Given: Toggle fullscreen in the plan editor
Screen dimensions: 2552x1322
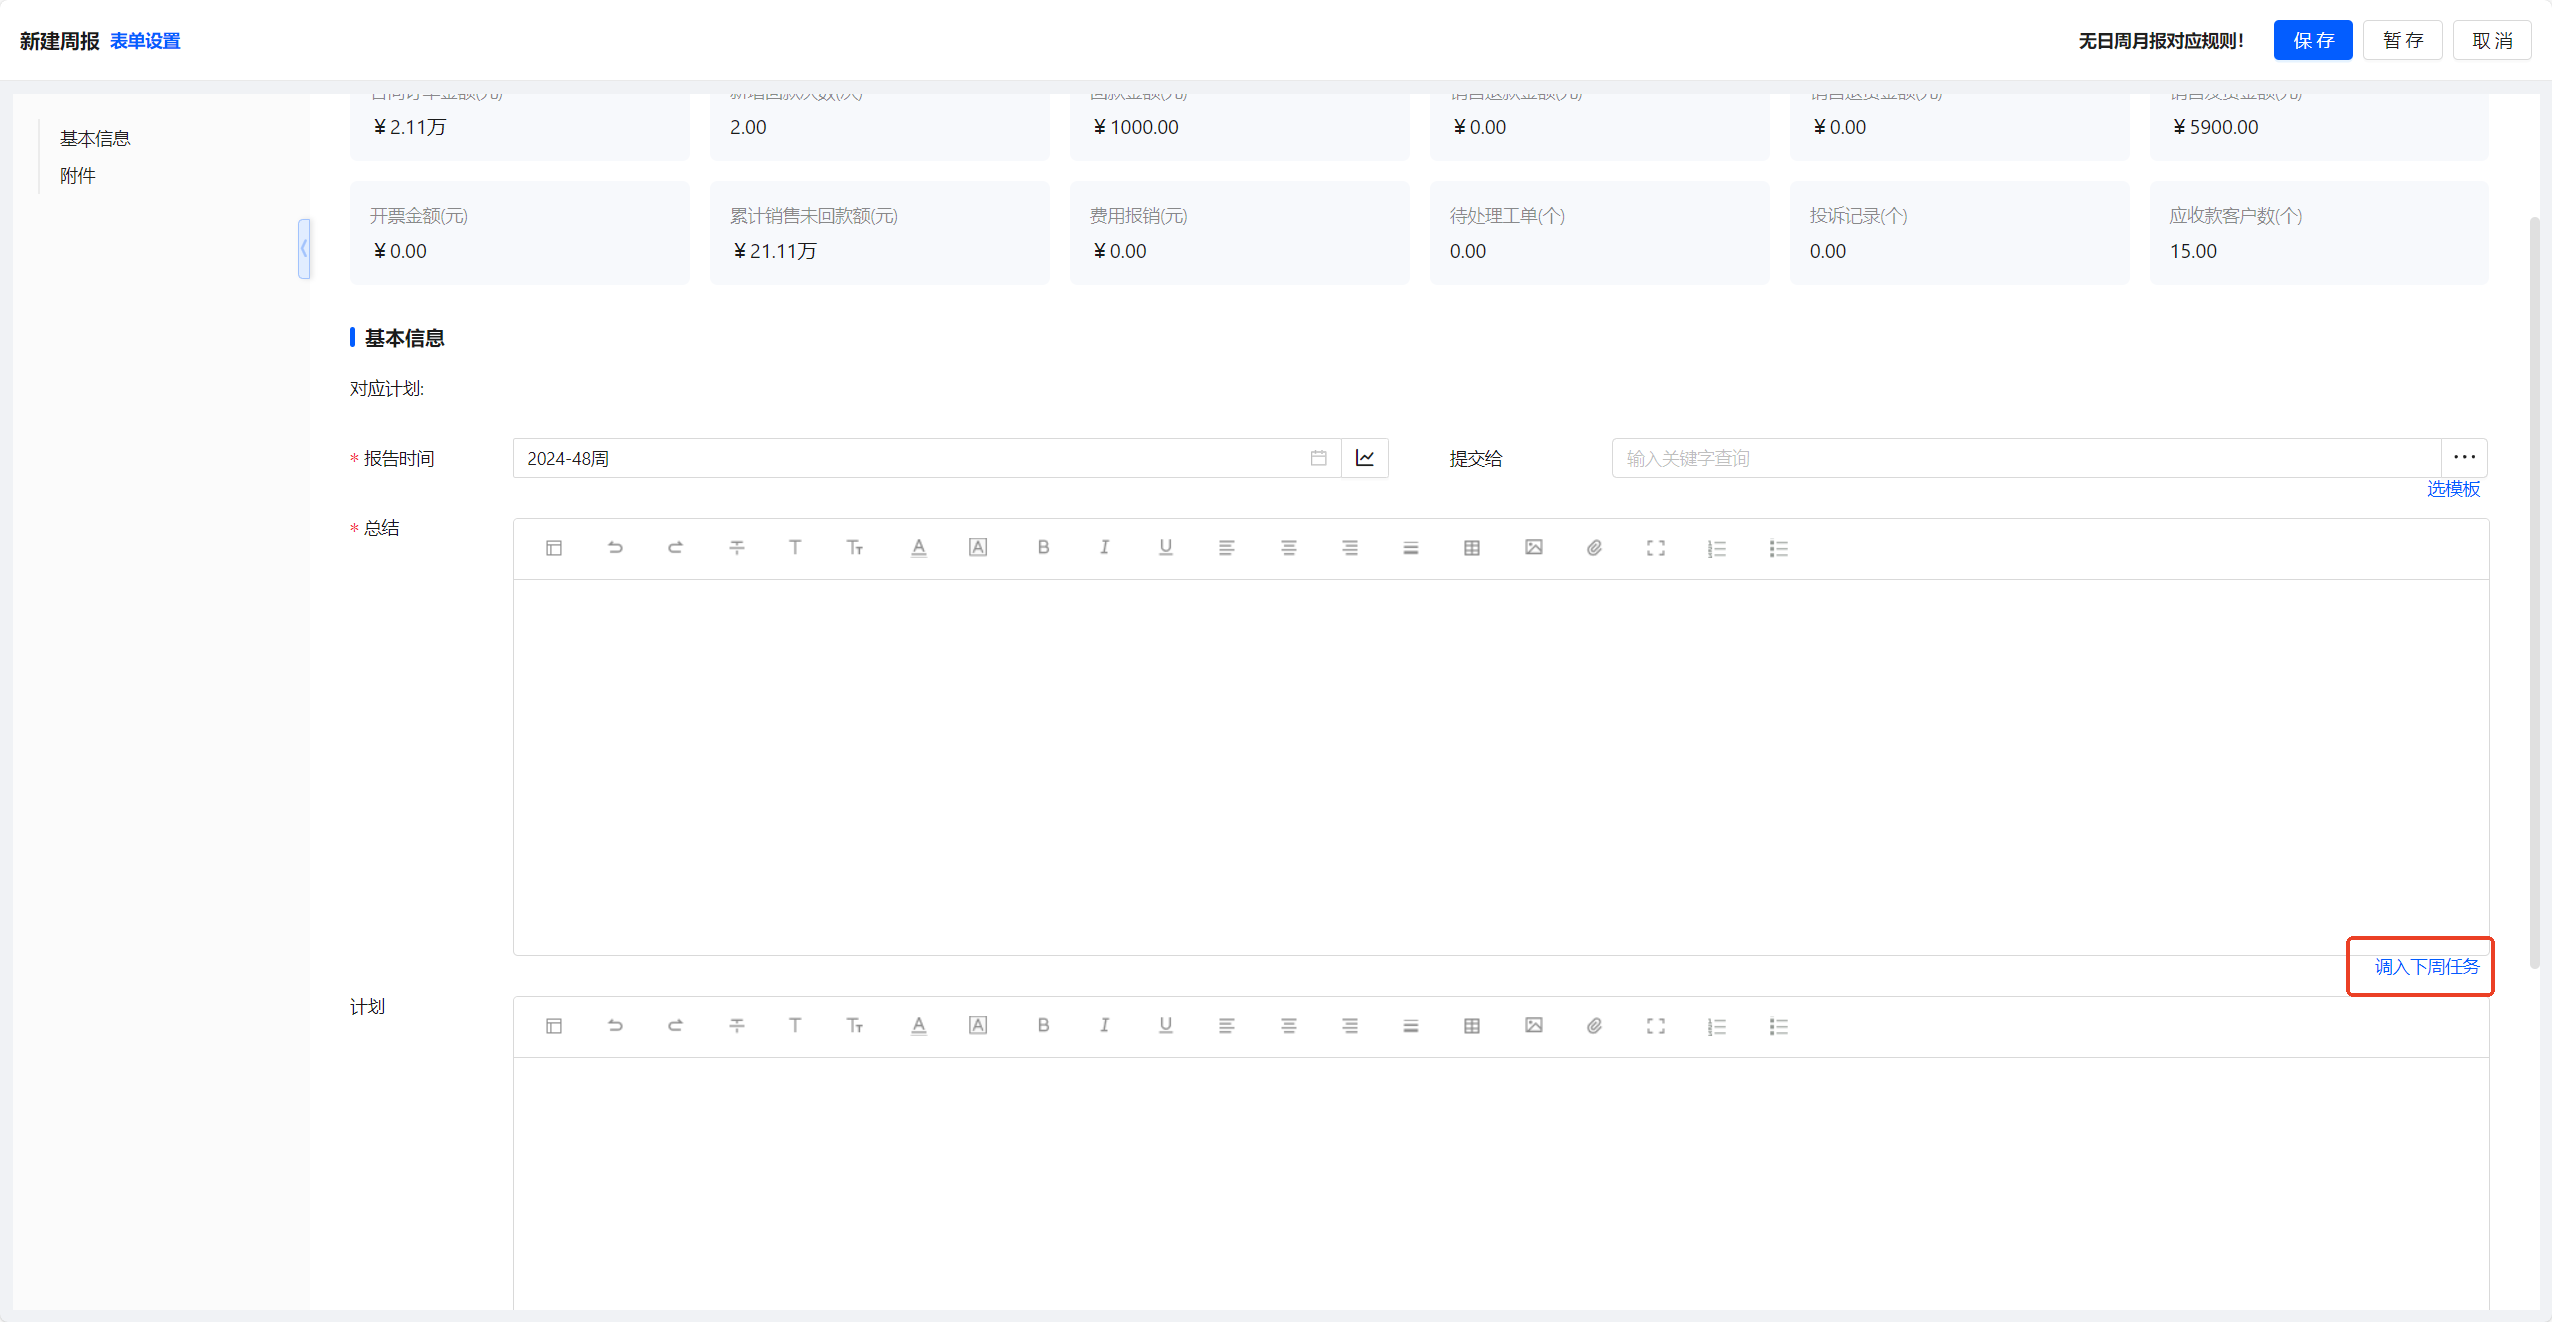Looking at the screenshot, I should coord(1655,1026).
